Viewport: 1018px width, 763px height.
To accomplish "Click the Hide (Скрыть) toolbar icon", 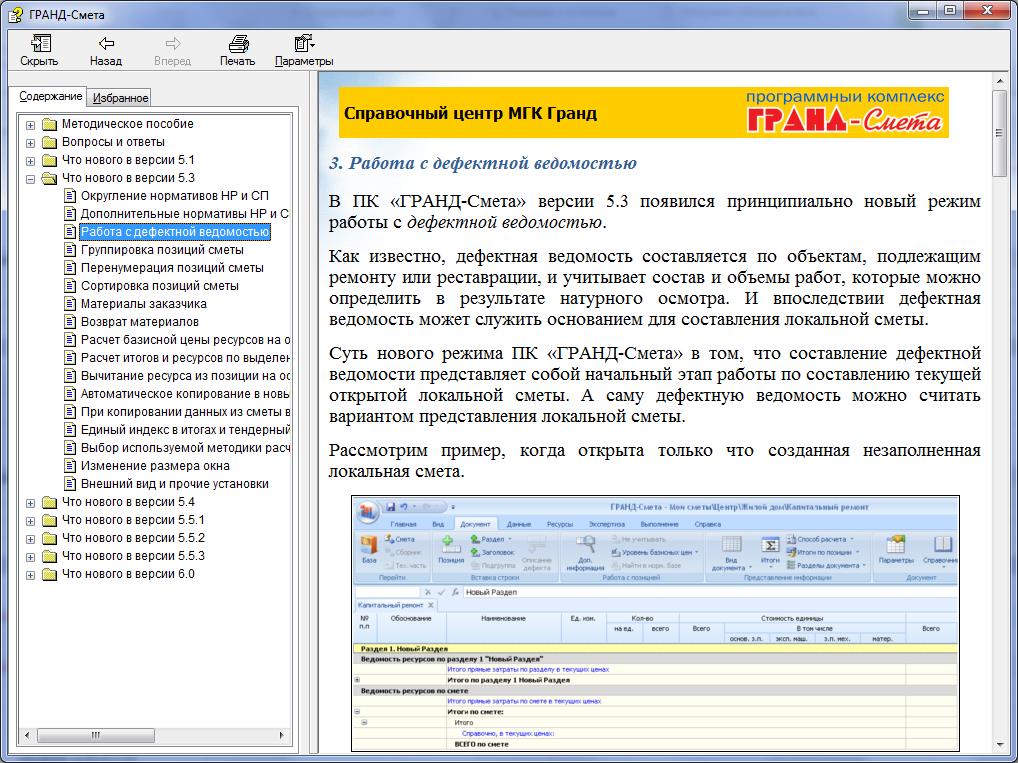I will point(40,44).
